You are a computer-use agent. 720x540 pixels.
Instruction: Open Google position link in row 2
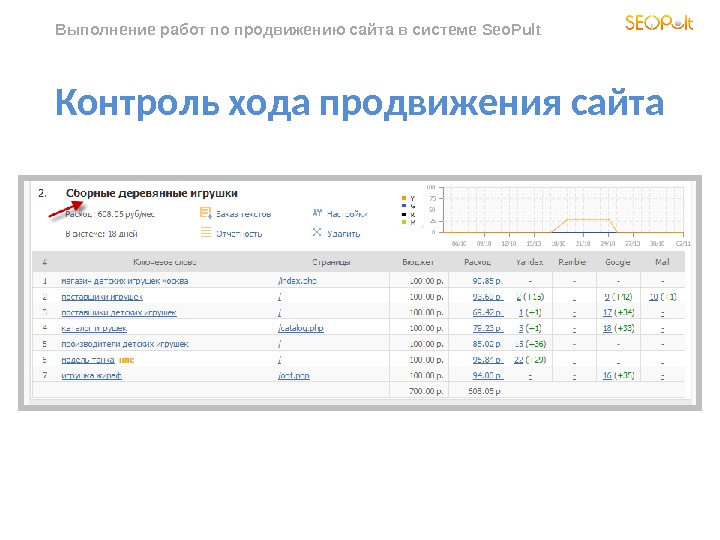pos(619,297)
